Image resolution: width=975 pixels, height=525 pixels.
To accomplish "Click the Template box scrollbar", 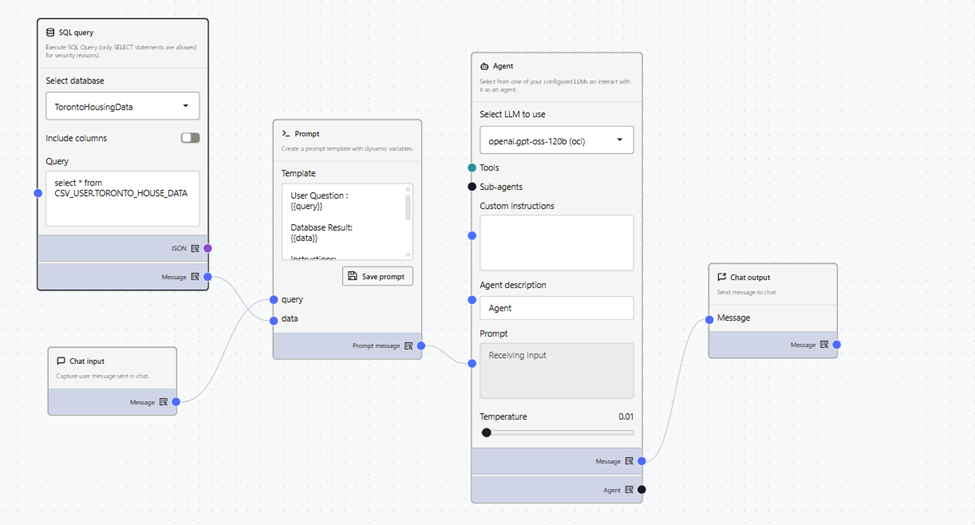I will click(x=407, y=207).
